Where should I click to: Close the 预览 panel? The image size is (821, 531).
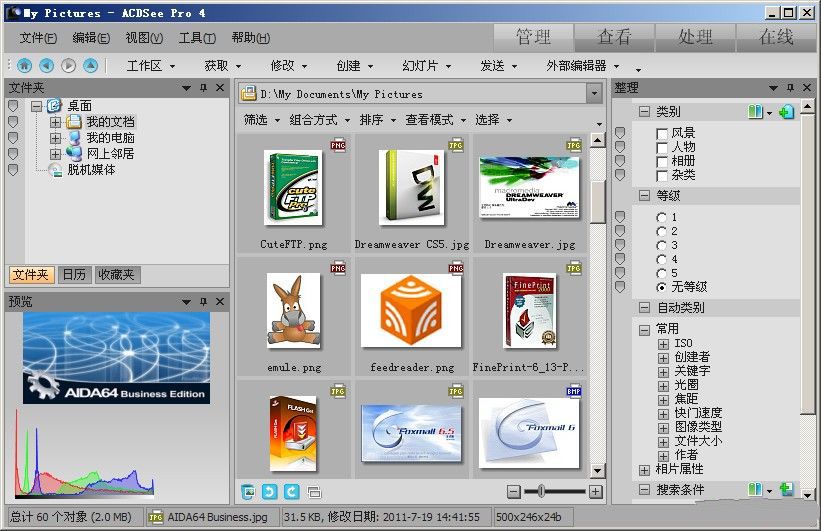point(220,302)
